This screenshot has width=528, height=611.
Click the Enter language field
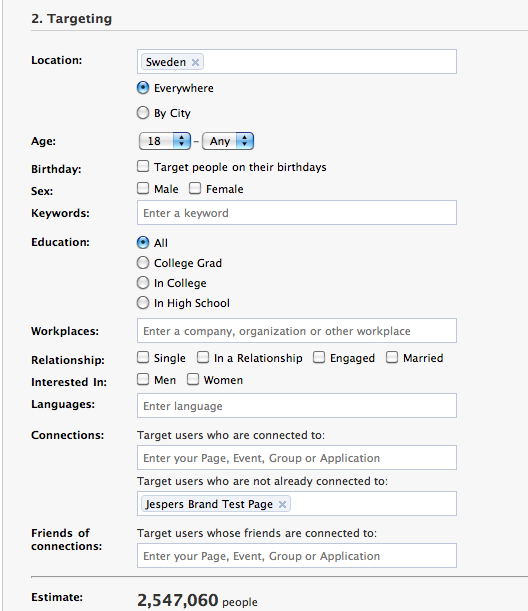297,406
